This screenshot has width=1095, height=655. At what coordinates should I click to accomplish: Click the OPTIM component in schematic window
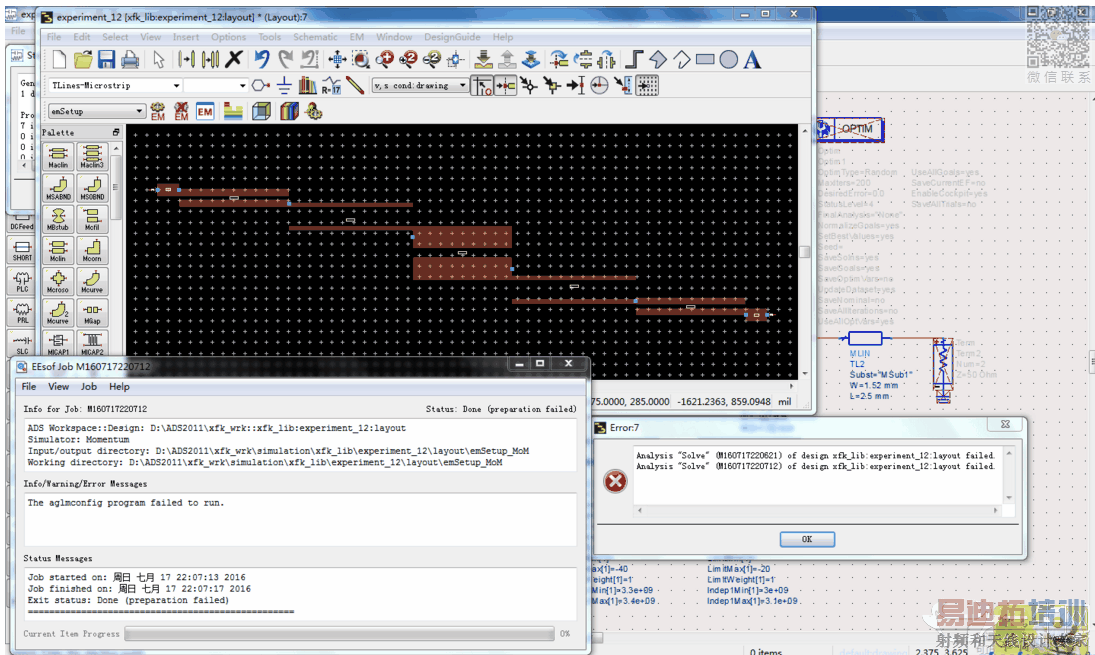click(x=850, y=129)
